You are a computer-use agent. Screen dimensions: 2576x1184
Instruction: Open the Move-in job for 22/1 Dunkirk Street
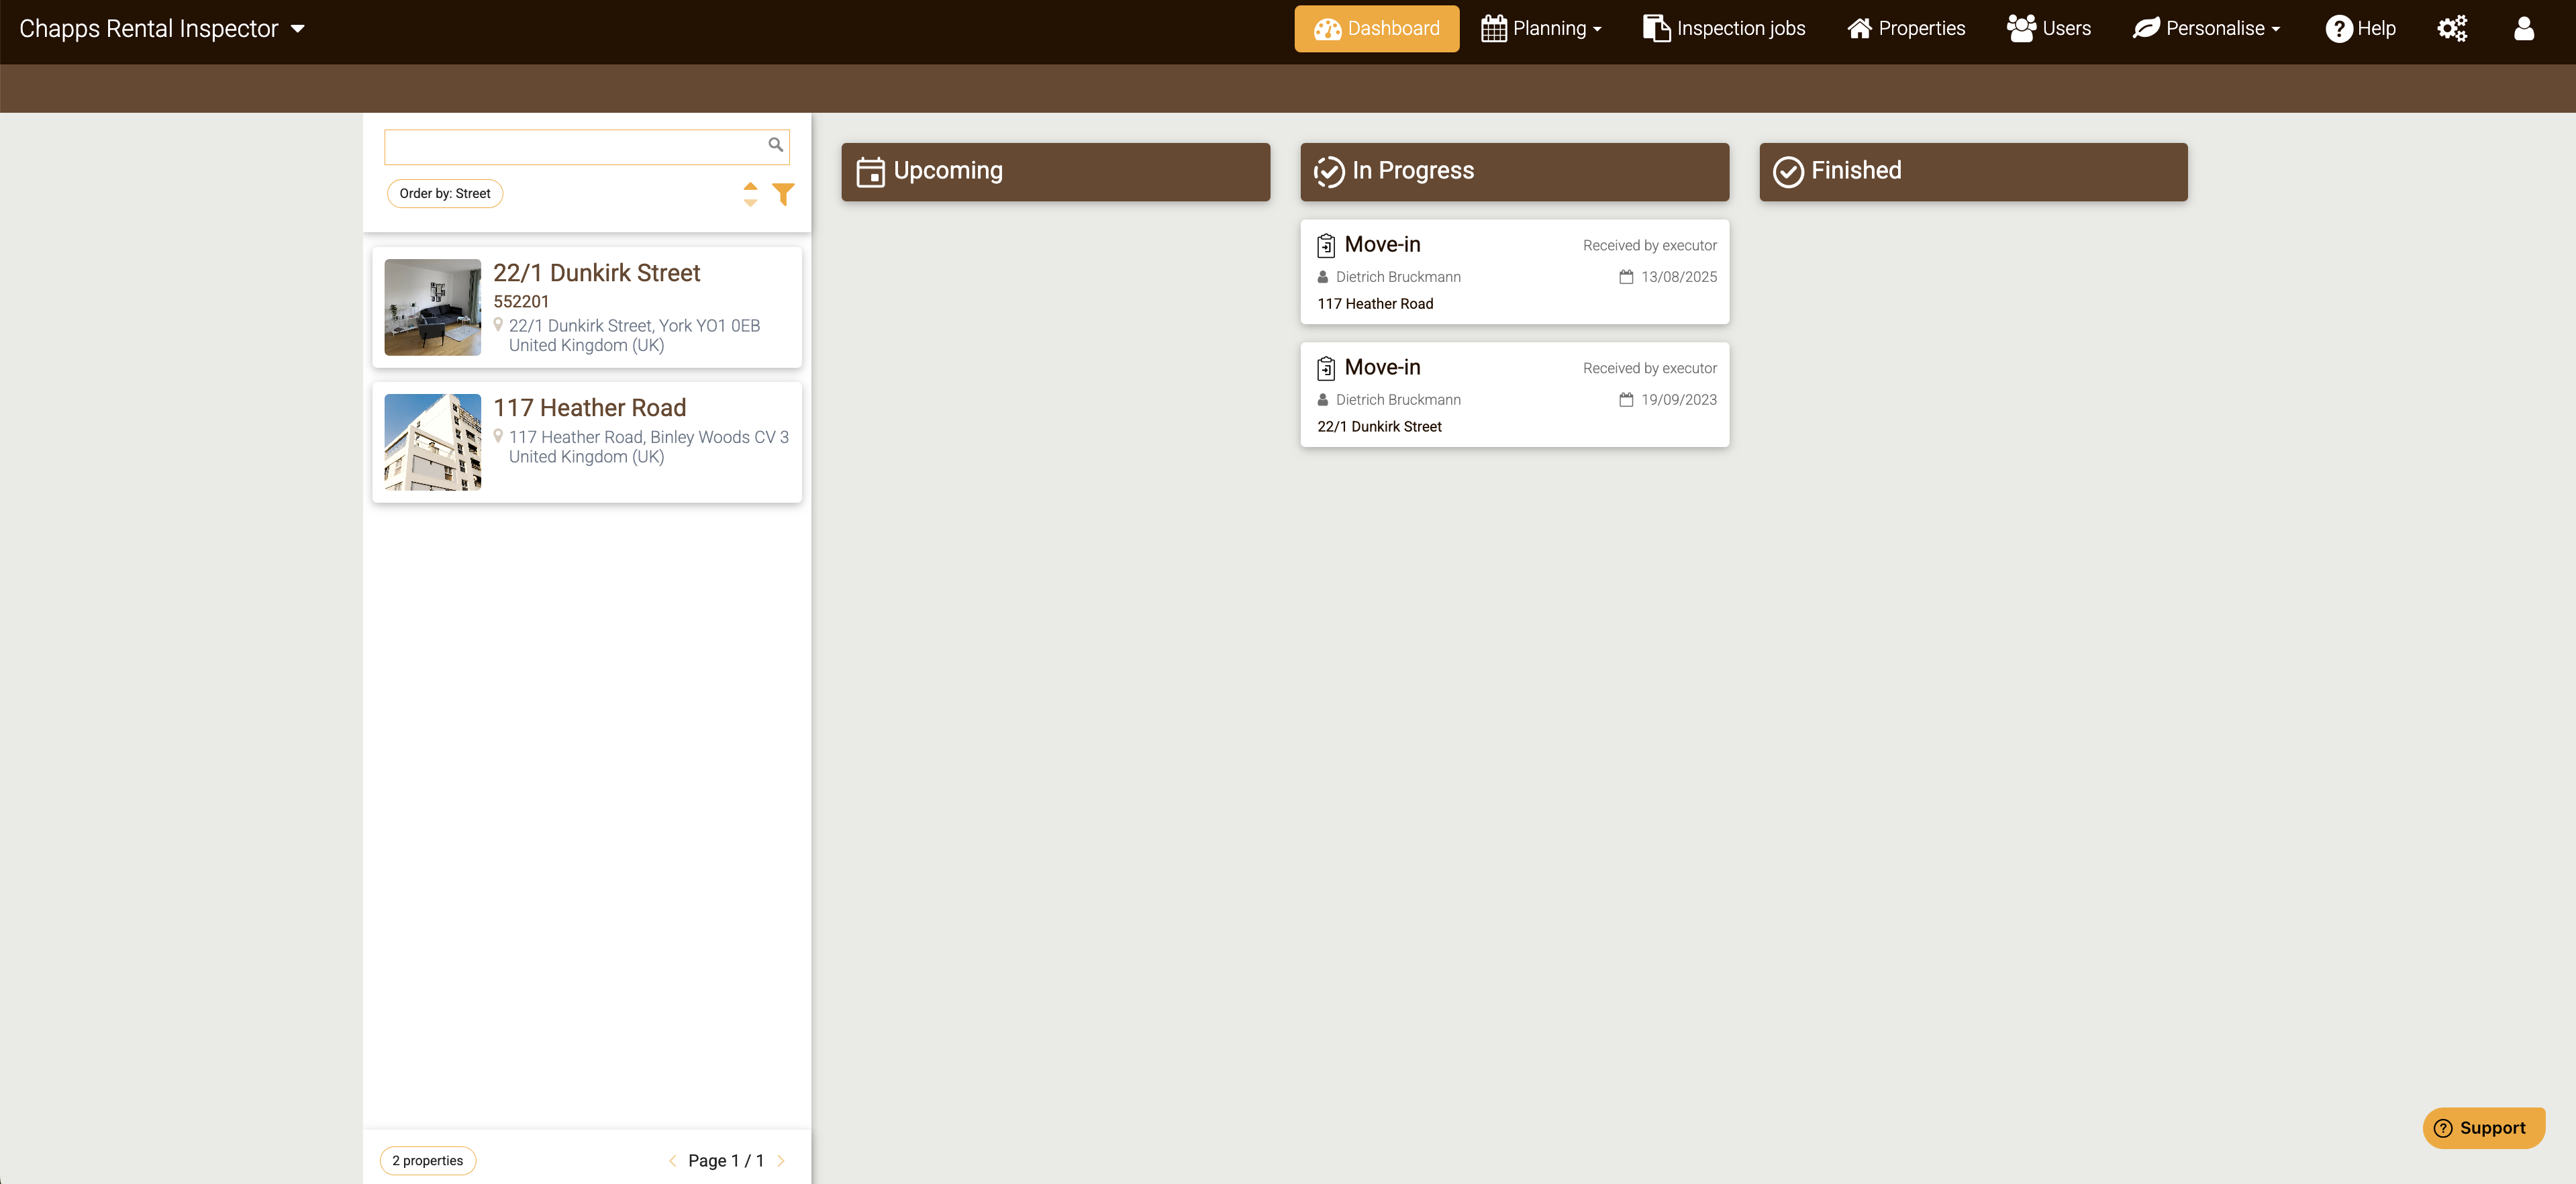pyautogui.click(x=1515, y=395)
